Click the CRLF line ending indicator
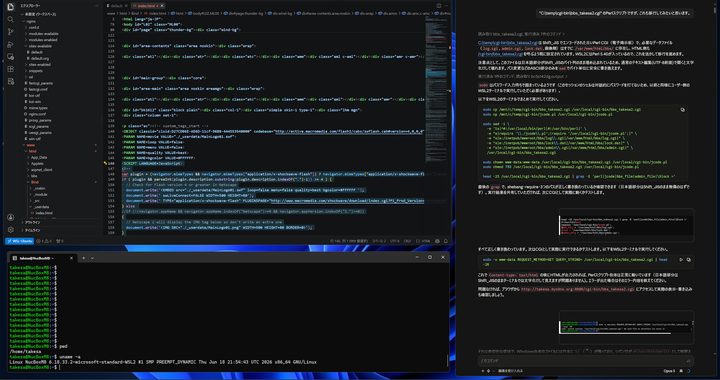The height and width of the screenshot is (380, 720). pos(408,241)
